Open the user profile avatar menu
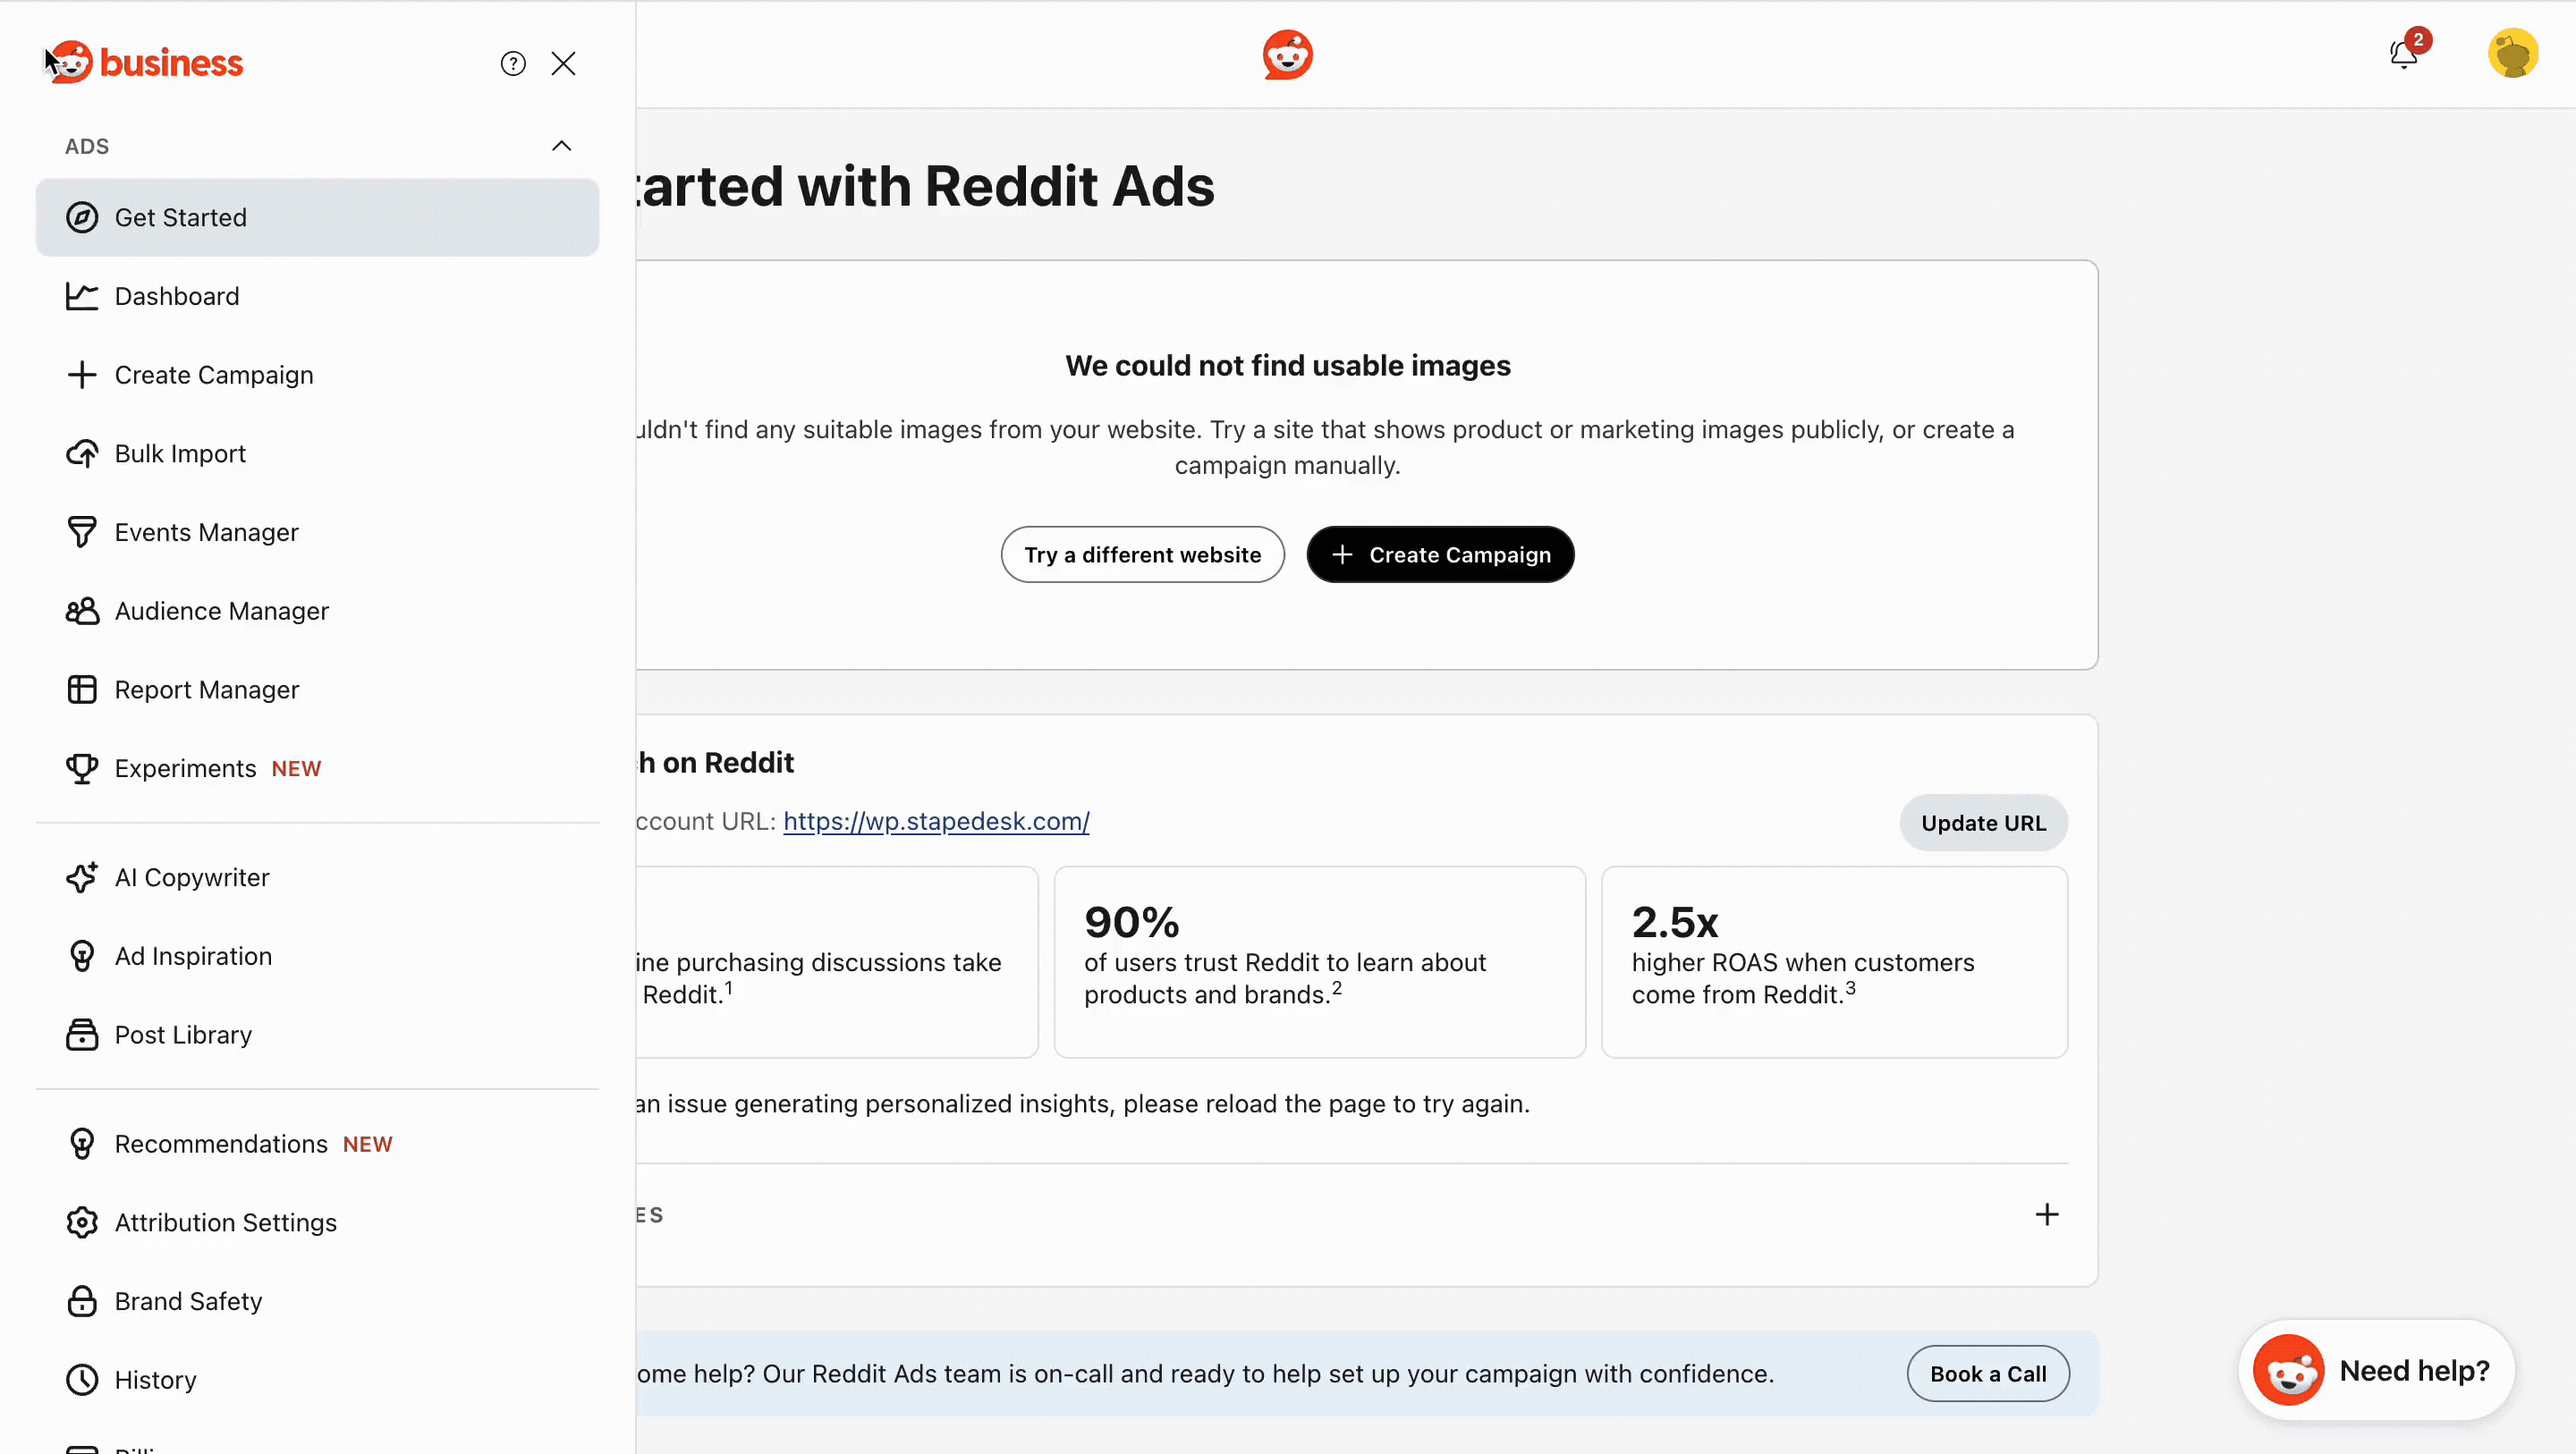This screenshot has width=2576, height=1454. click(2512, 54)
